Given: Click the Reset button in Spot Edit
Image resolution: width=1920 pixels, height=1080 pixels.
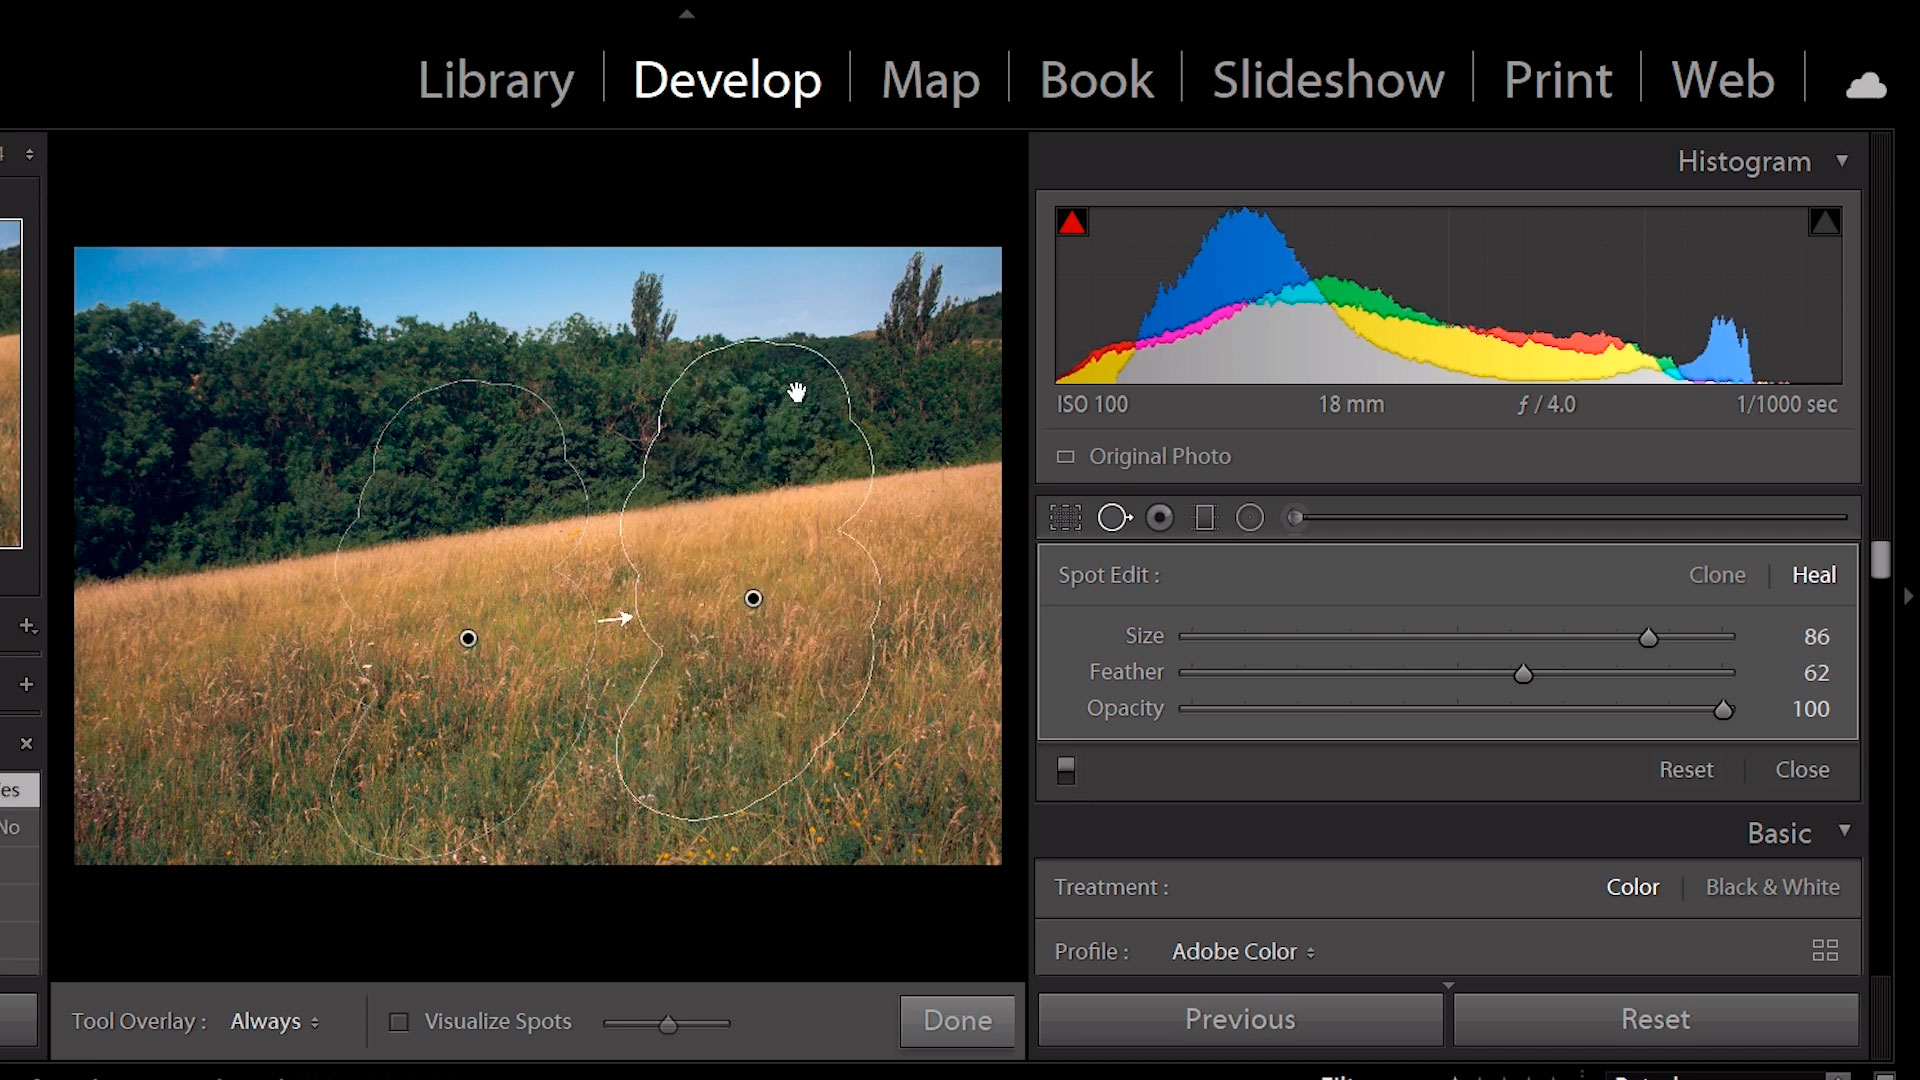Looking at the screenshot, I should click(x=1687, y=769).
